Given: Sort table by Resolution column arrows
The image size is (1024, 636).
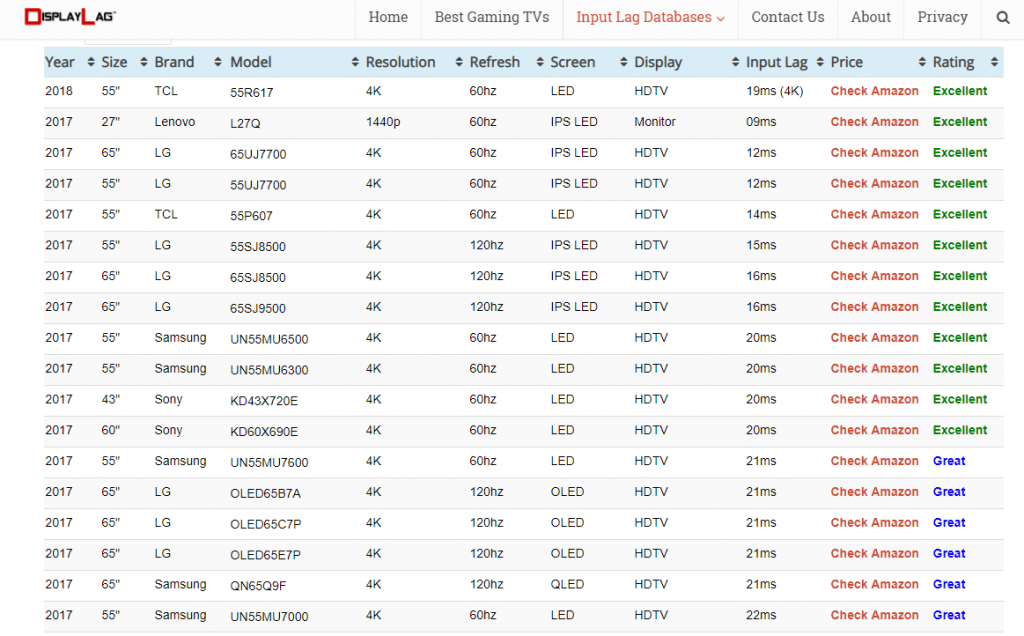Looking at the screenshot, I should [x=459, y=62].
